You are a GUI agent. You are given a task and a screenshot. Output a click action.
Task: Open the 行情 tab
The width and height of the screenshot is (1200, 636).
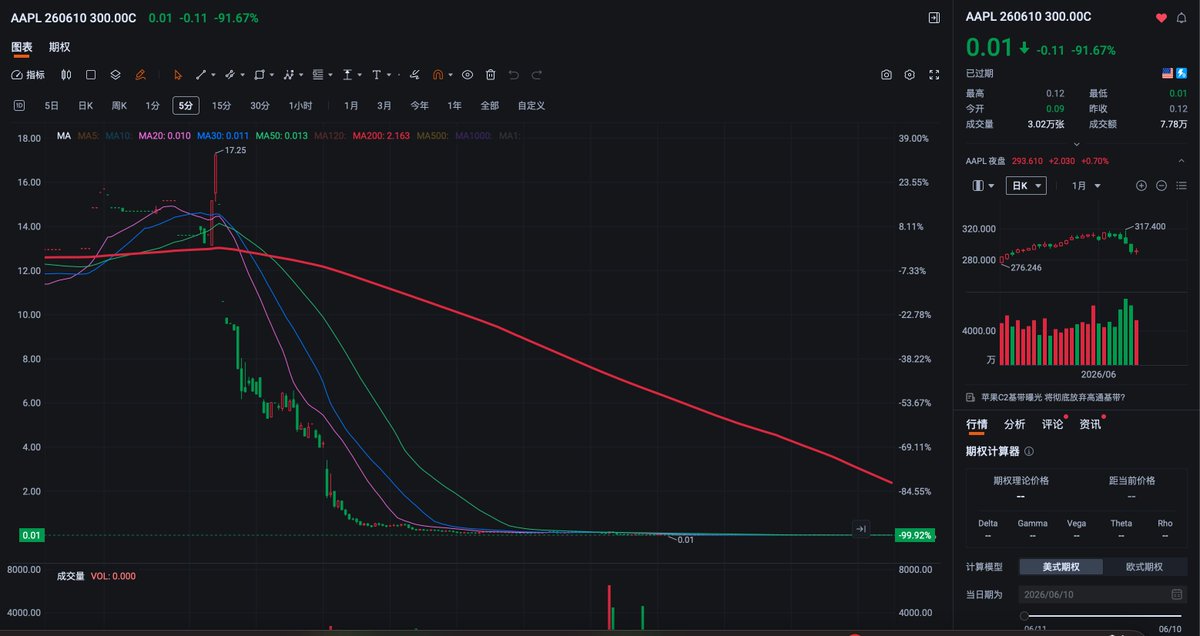pos(977,424)
